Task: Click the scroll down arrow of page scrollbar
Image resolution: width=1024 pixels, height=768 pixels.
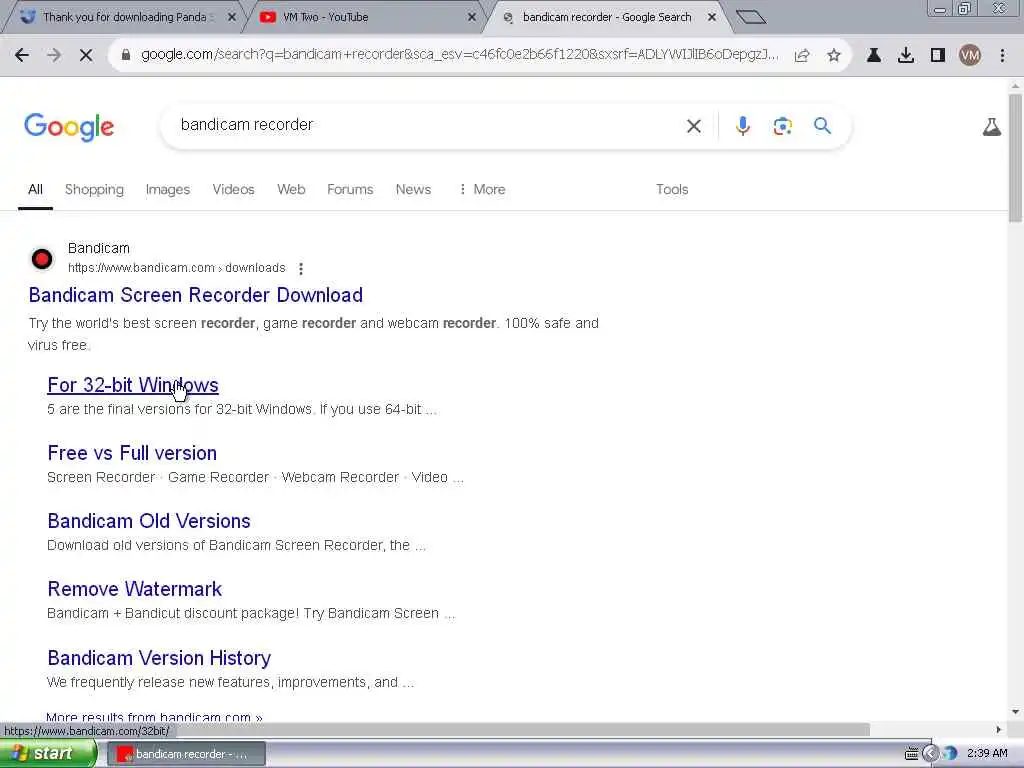Action: [x=1015, y=712]
